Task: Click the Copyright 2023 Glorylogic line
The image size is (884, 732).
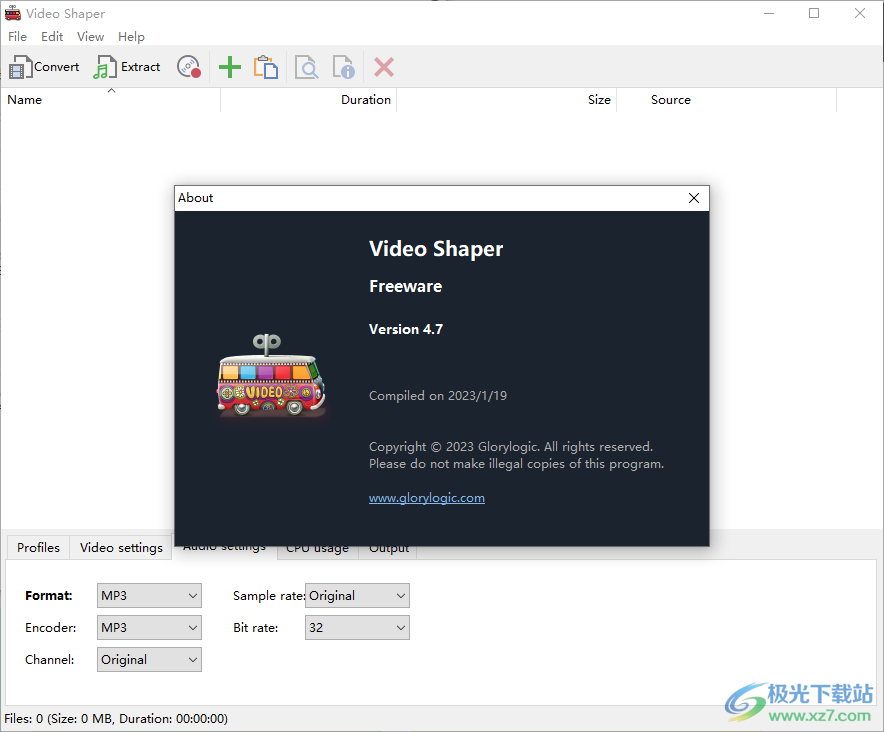Action: [511, 447]
